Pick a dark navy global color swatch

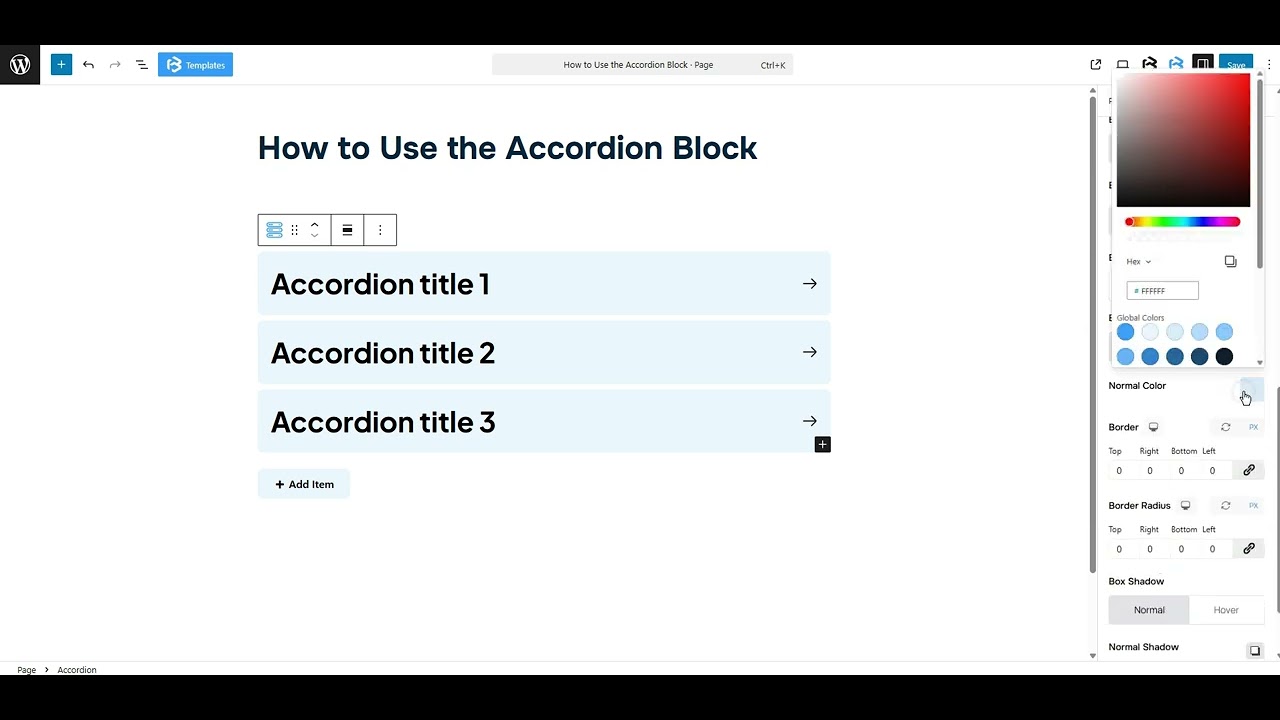1200,356
